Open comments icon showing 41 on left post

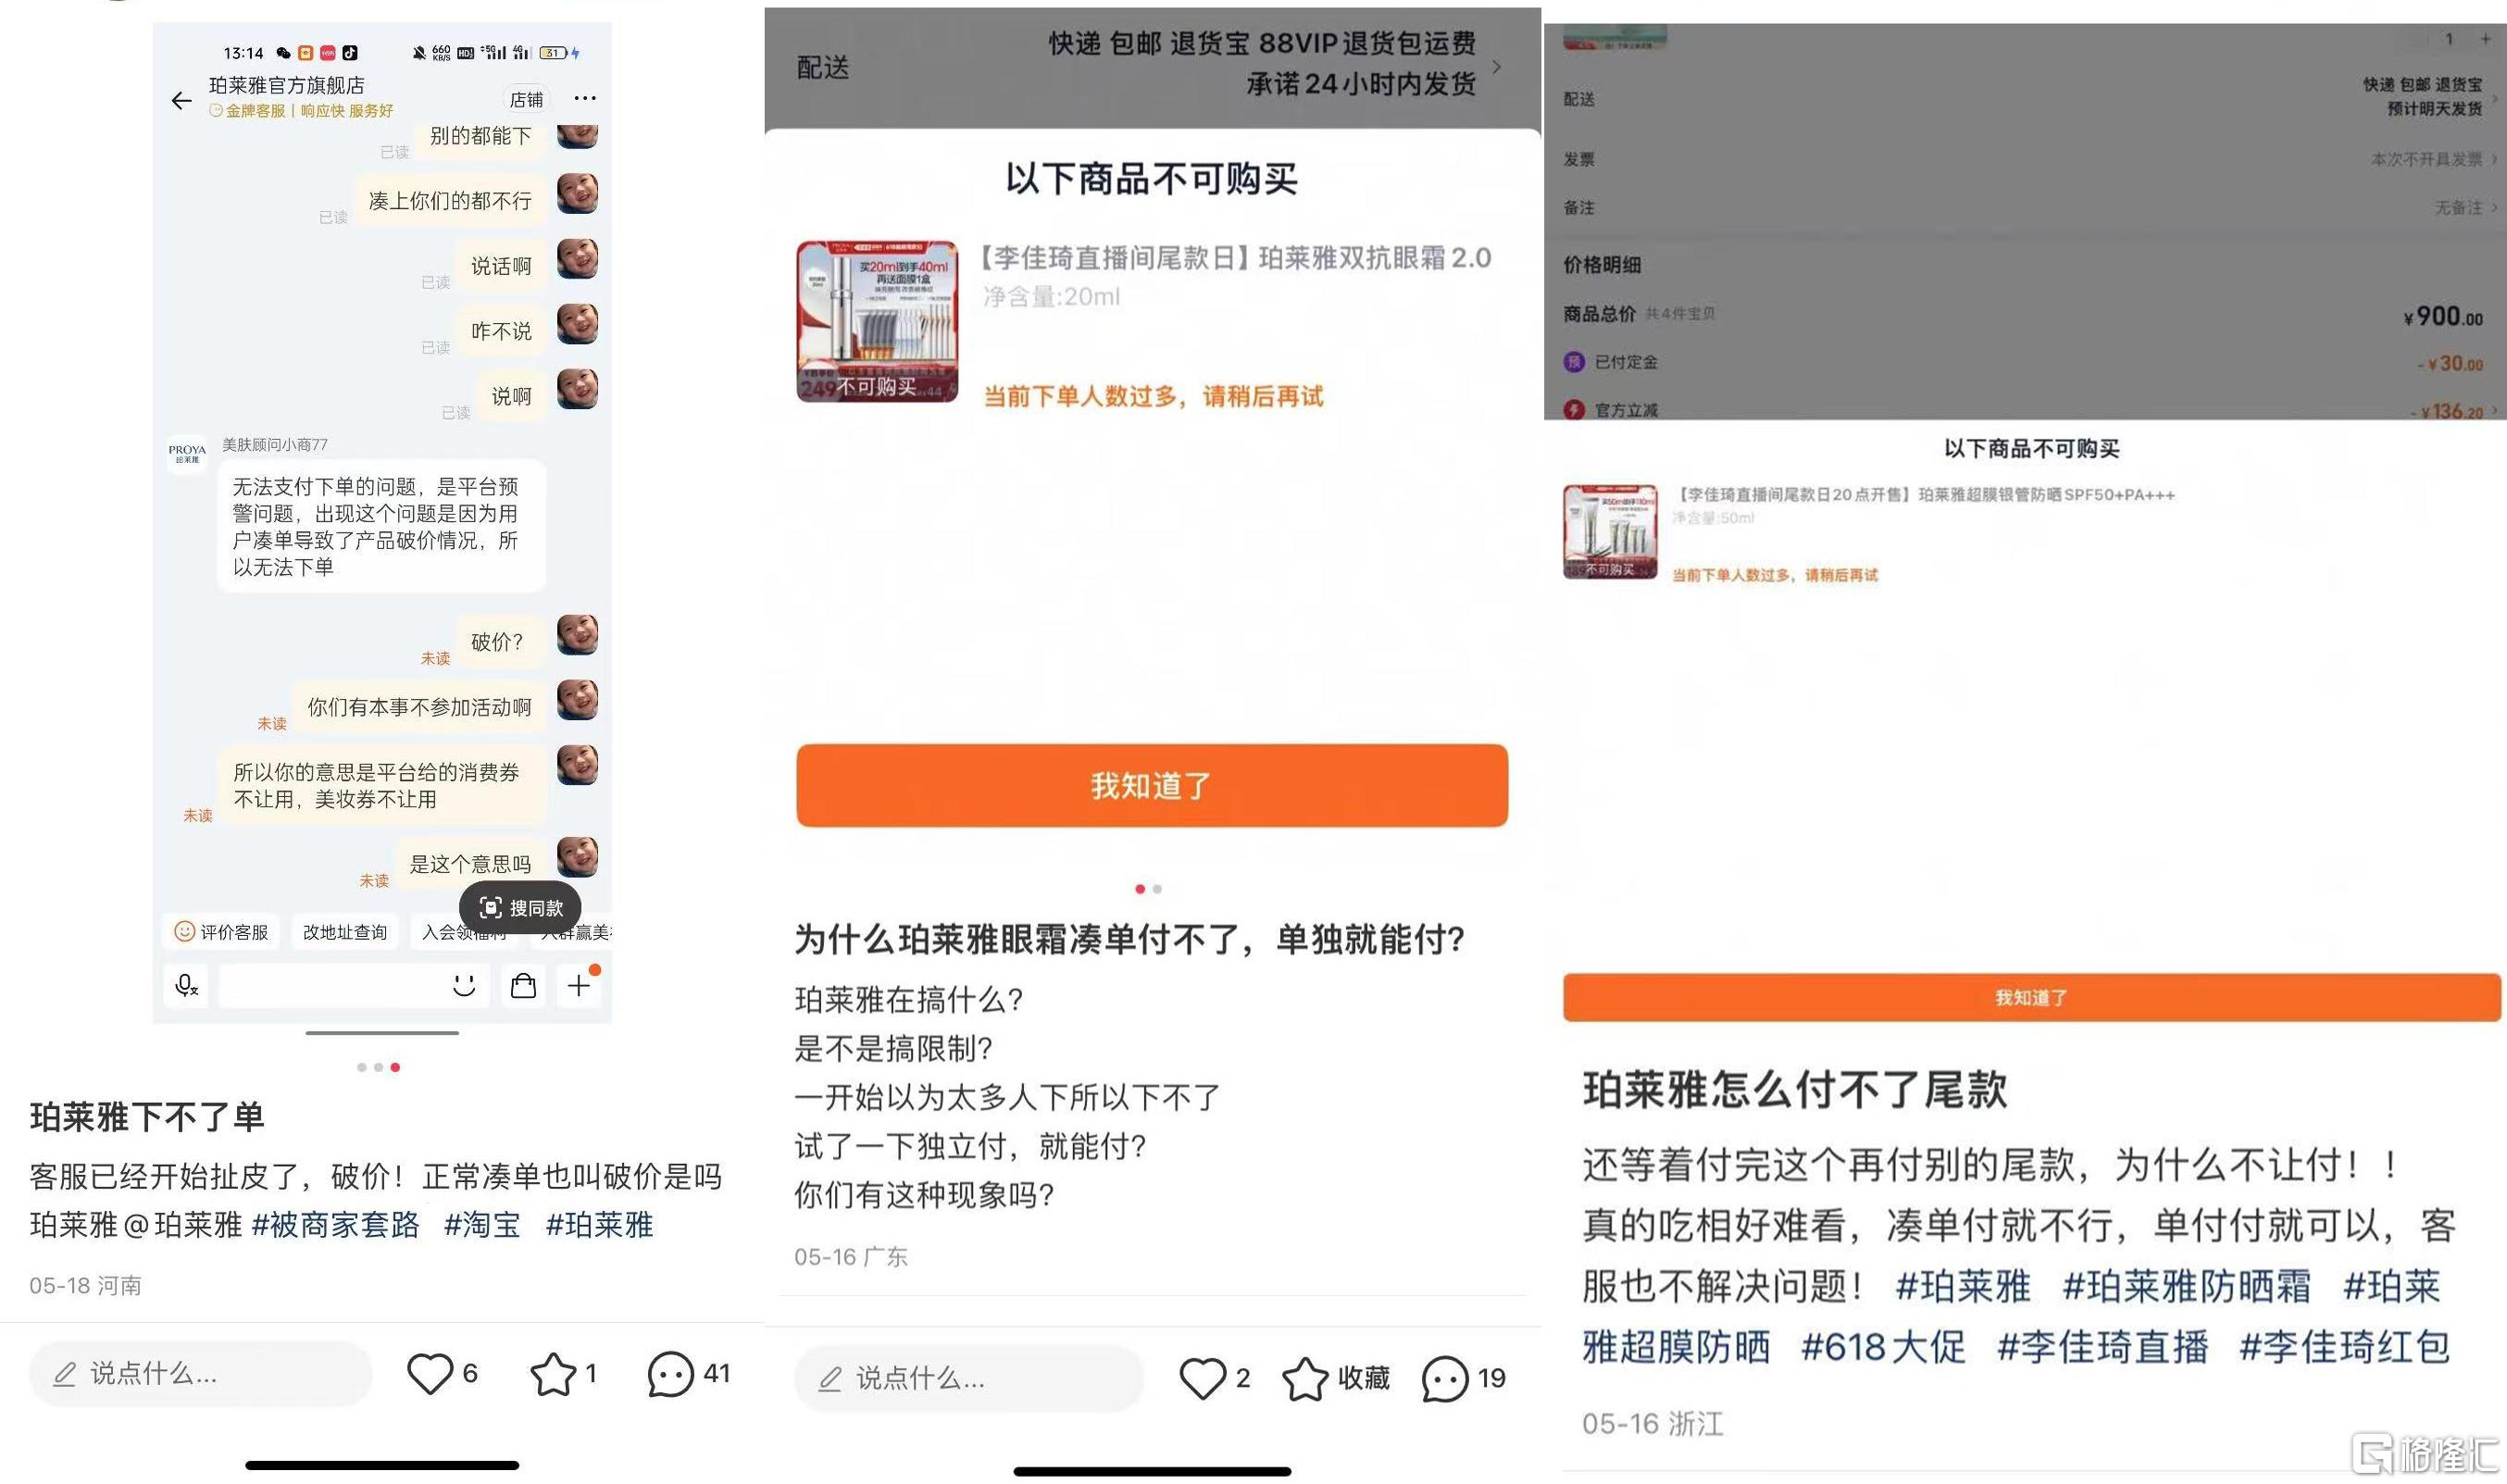coord(670,1374)
